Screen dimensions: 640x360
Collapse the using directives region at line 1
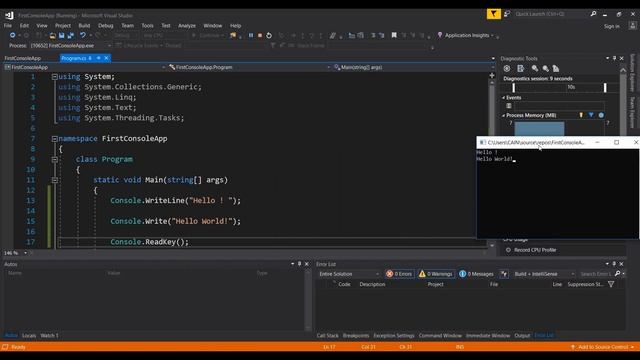pos(54,77)
